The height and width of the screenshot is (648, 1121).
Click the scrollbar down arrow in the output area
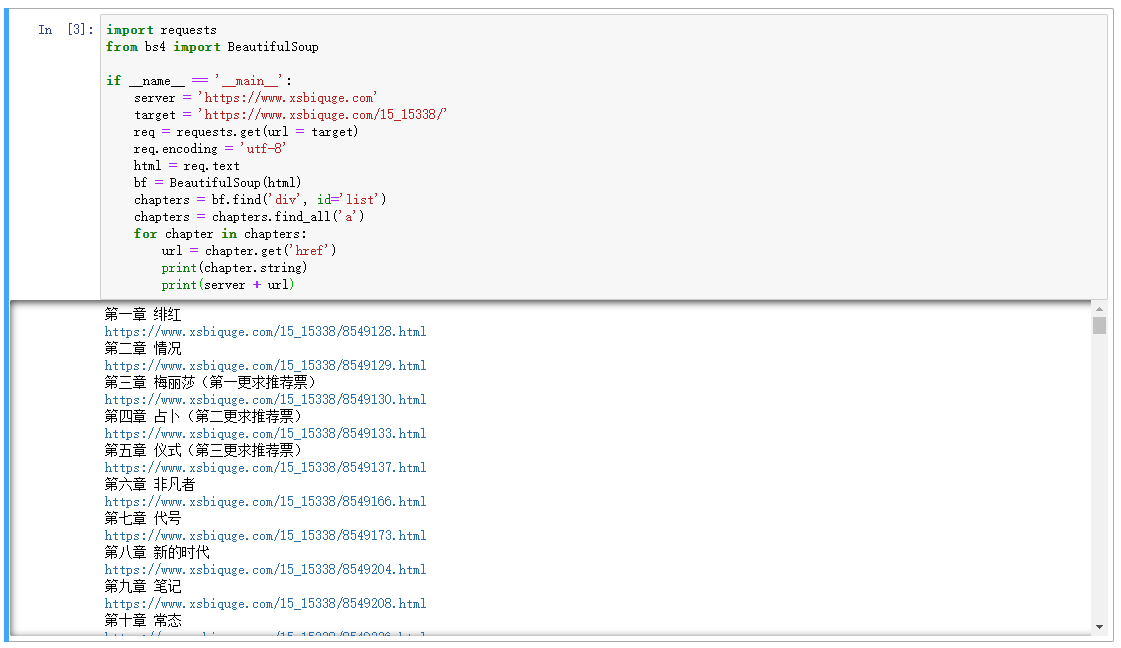click(1101, 627)
